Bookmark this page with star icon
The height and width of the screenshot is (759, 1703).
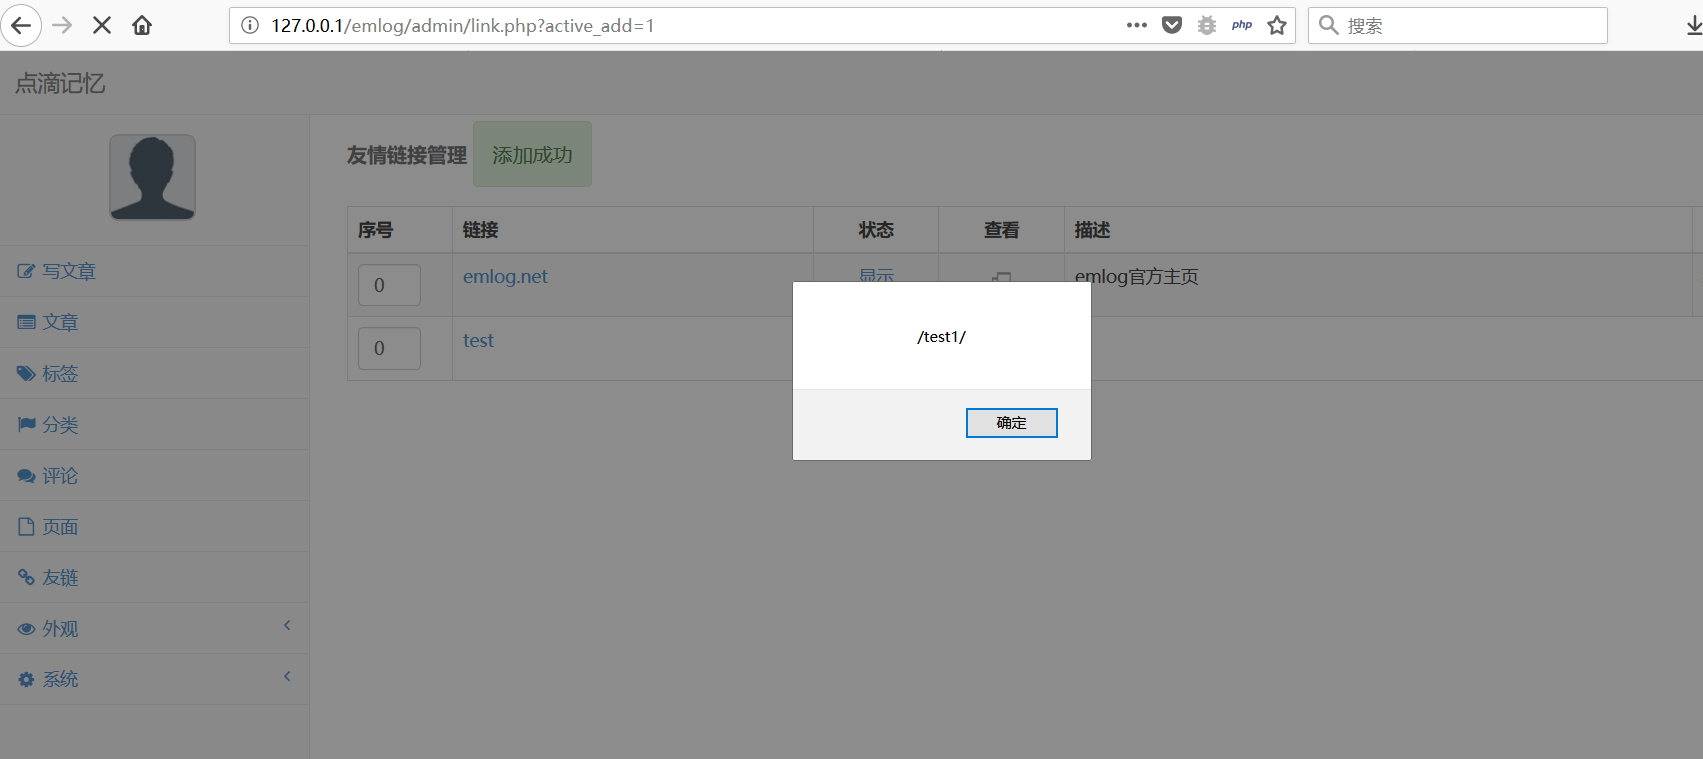click(x=1277, y=25)
